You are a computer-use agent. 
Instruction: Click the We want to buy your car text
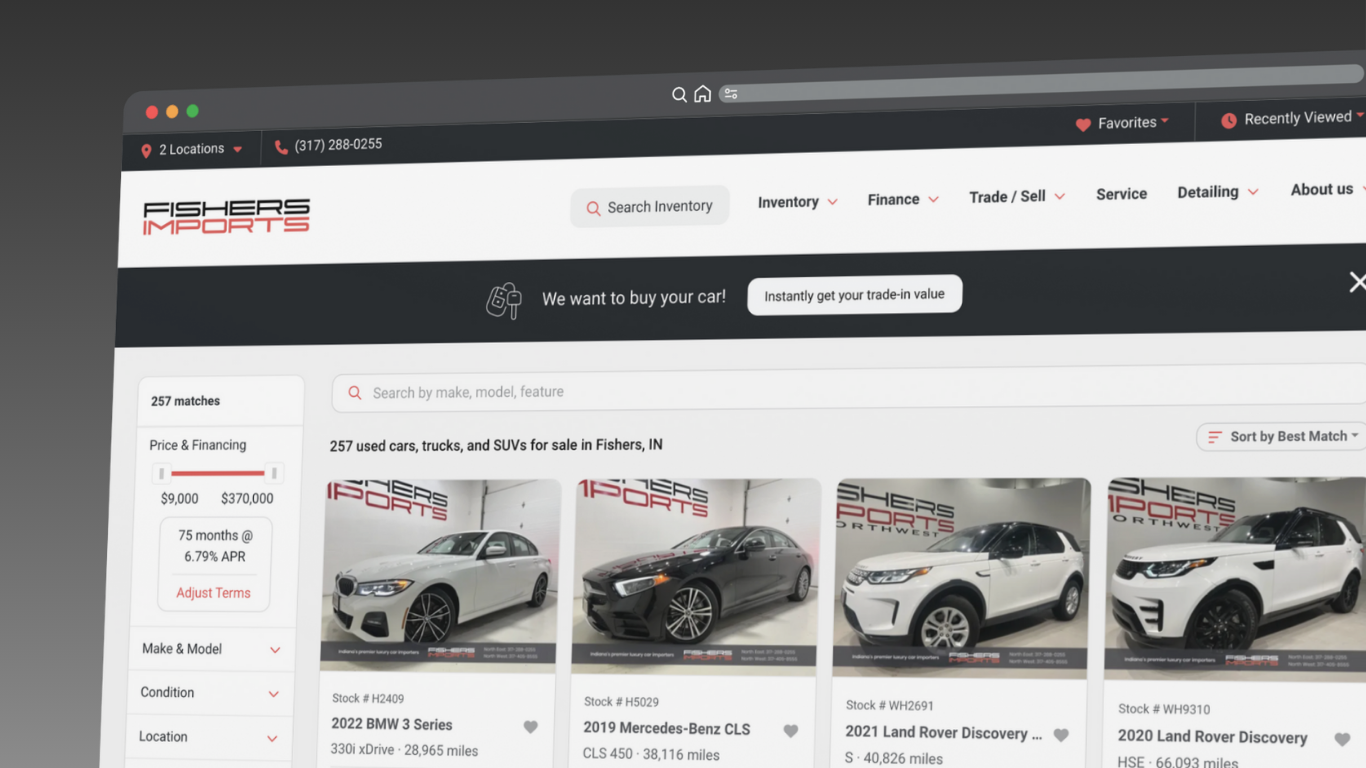[634, 298]
